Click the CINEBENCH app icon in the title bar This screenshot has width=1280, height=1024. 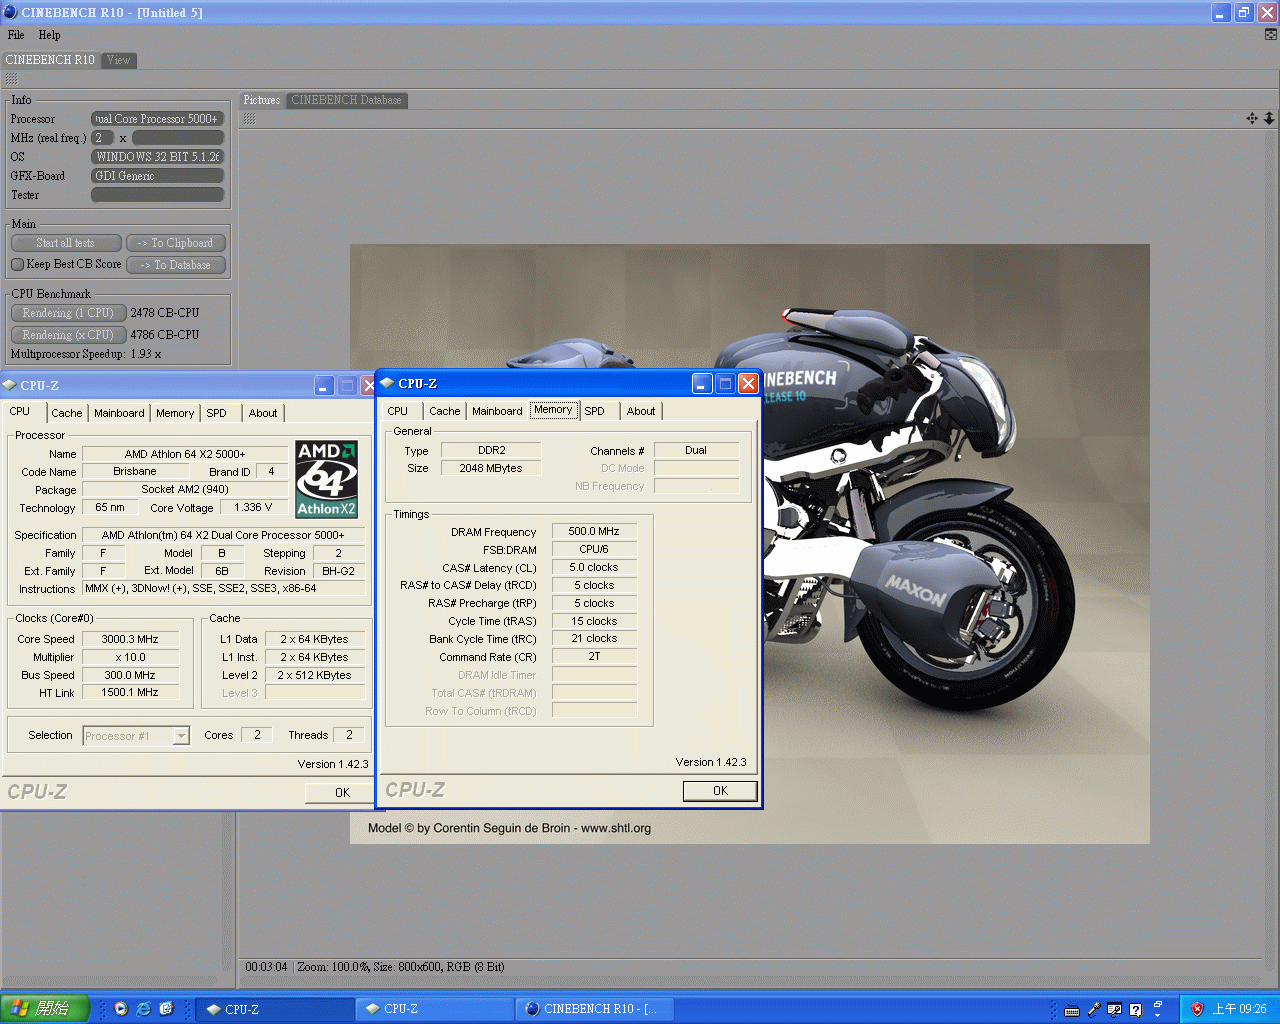10,12
